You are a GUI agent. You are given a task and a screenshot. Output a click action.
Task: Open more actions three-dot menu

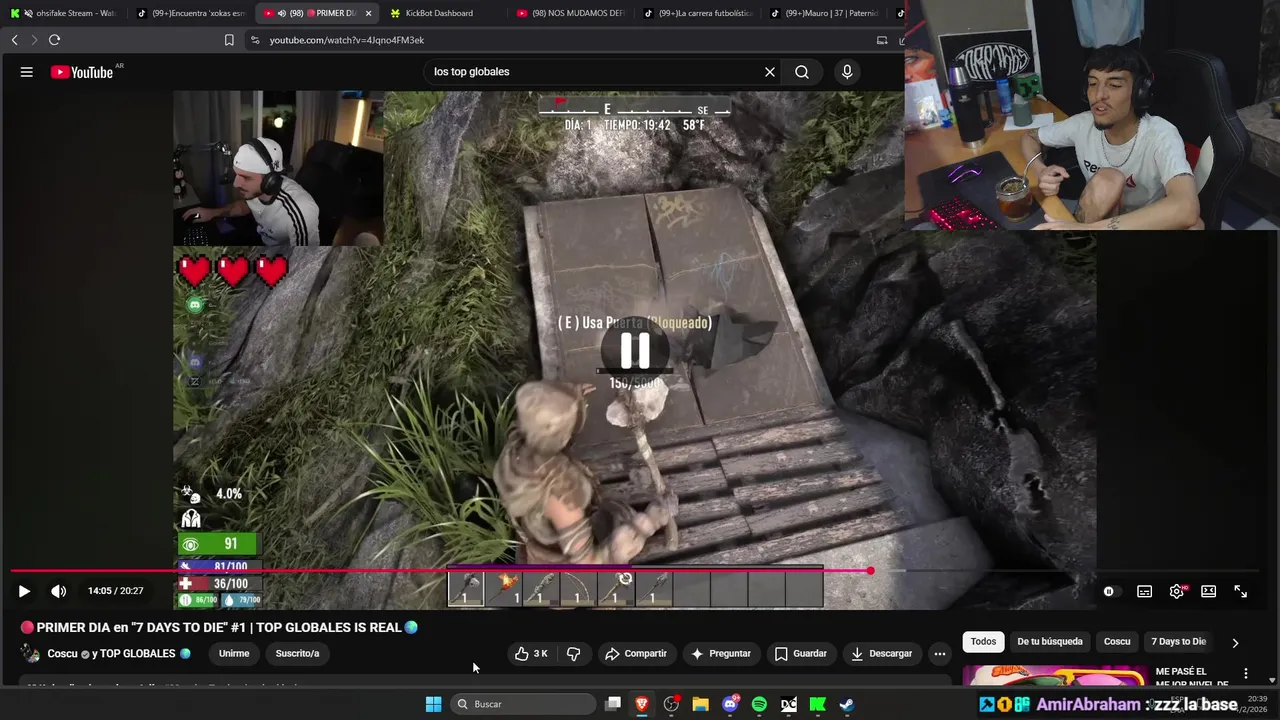click(x=939, y=654)
